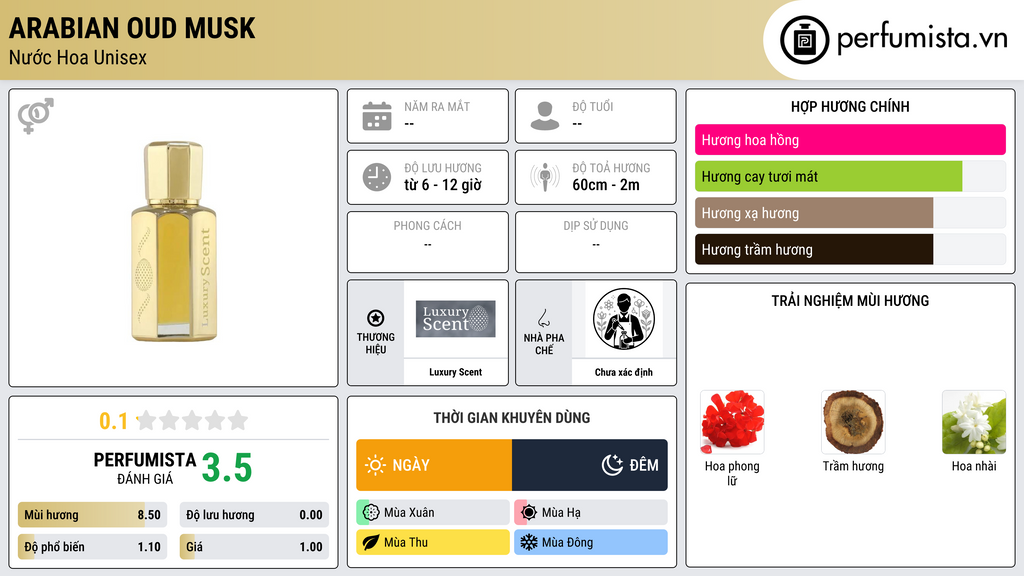Screen dimensions: 1024x576
Task: Click the Trầm hương note caption
Action: click(x=853, y=466)
